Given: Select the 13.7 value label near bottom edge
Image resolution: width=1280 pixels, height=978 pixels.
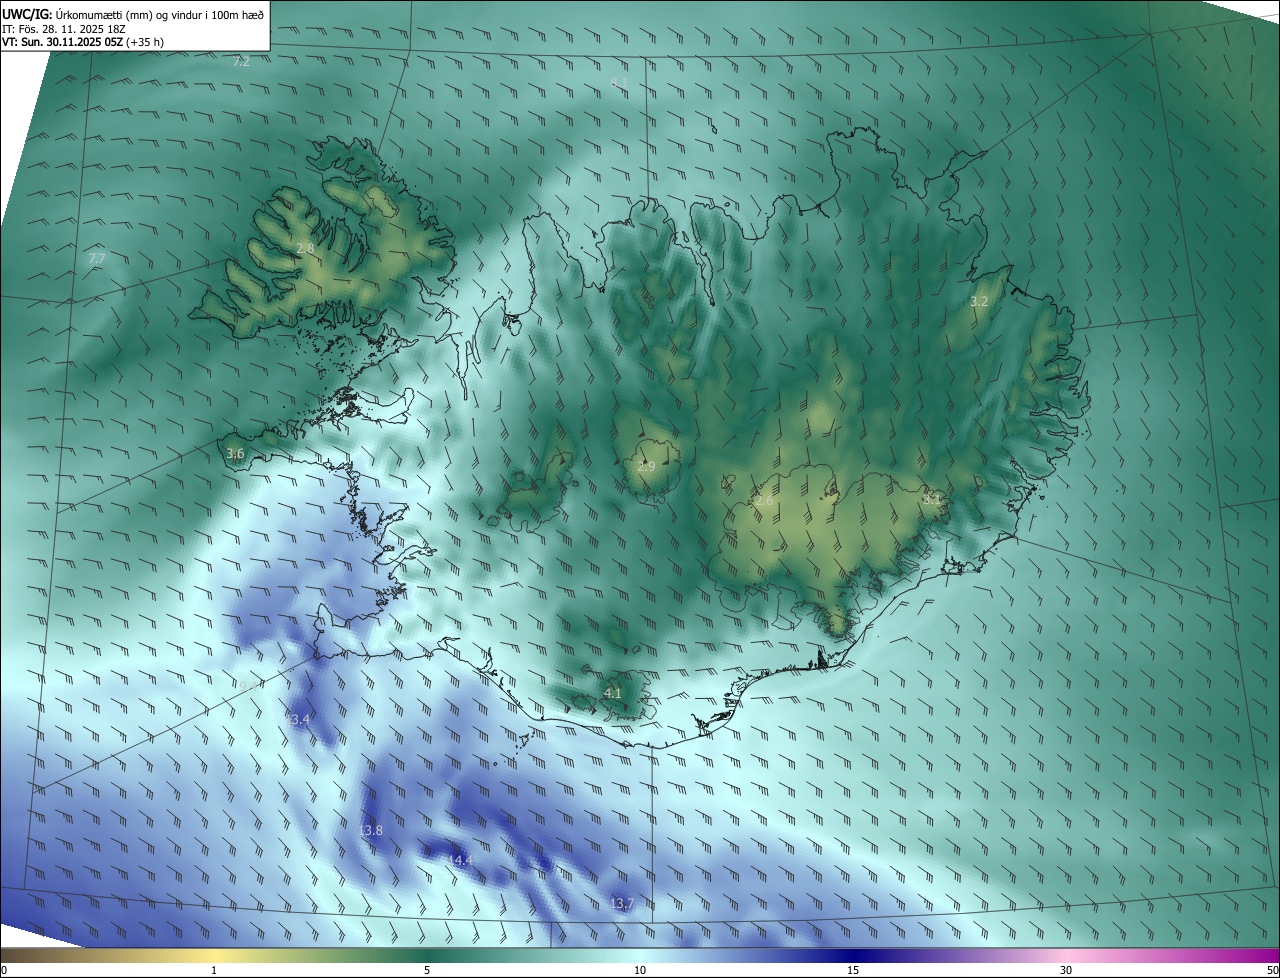Looking at the screenshot, I should pyautogui.click(x=622, y=904).
